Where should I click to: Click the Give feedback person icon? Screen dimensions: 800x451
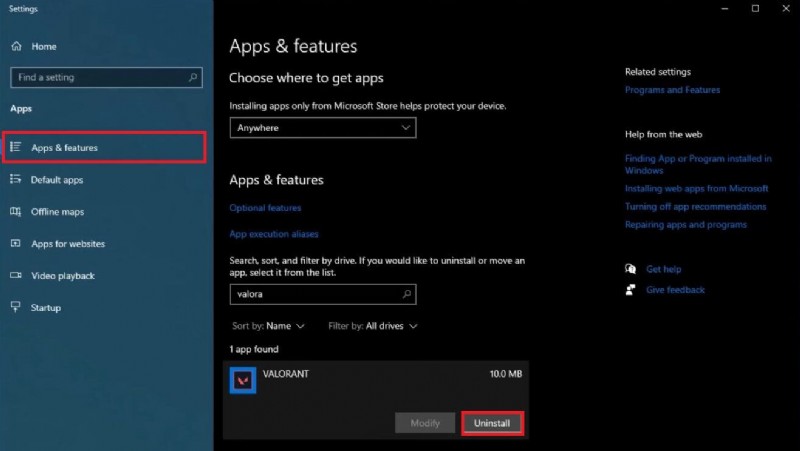click(631, 290)
